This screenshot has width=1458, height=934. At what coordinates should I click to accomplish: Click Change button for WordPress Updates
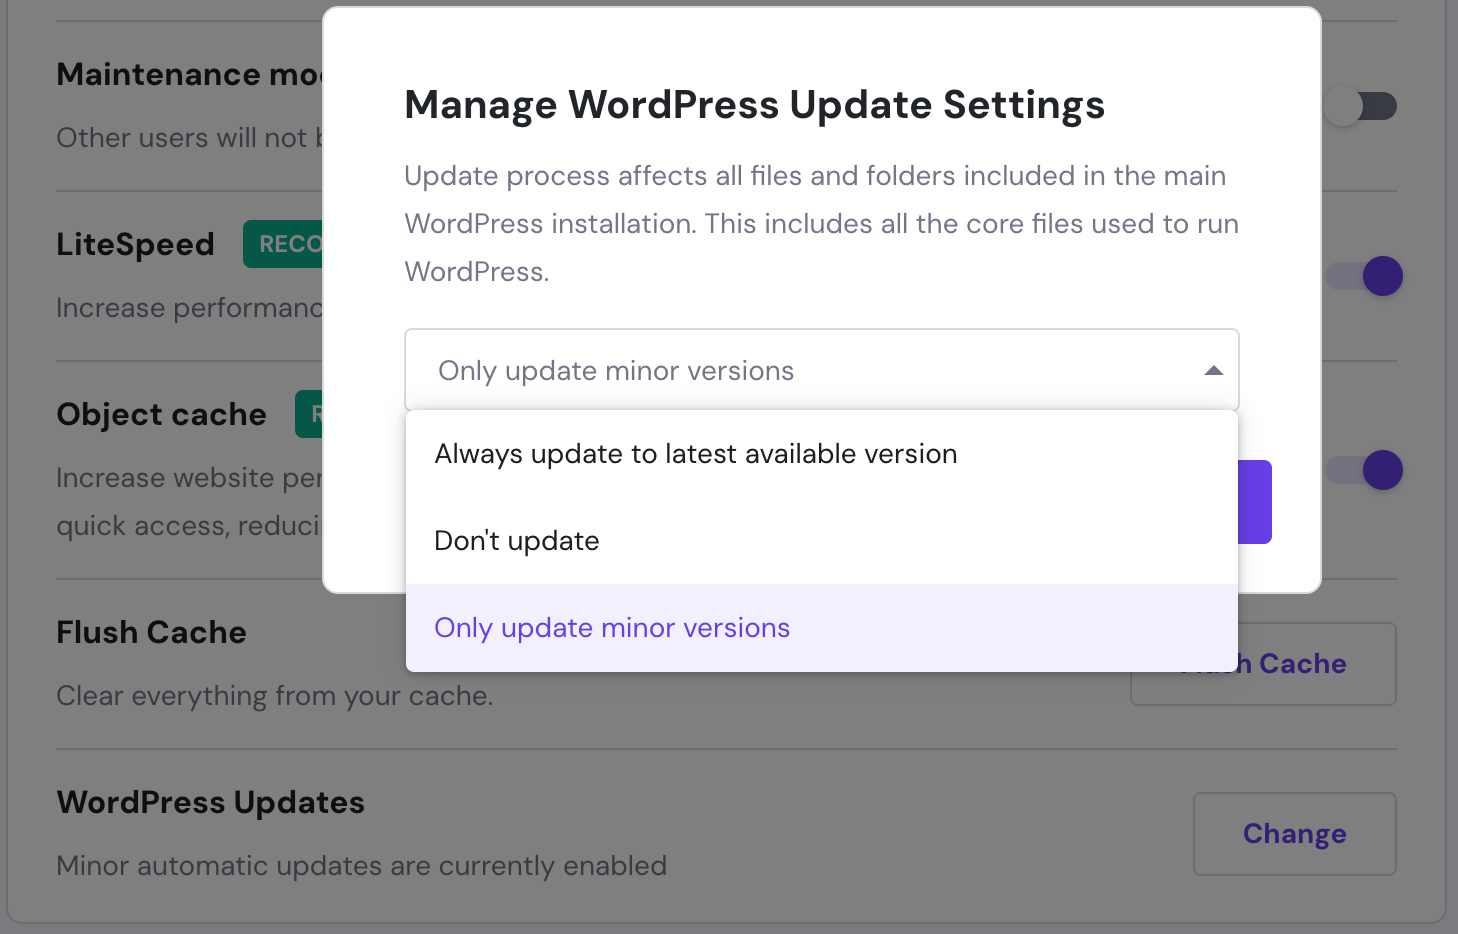(1294, 834)
